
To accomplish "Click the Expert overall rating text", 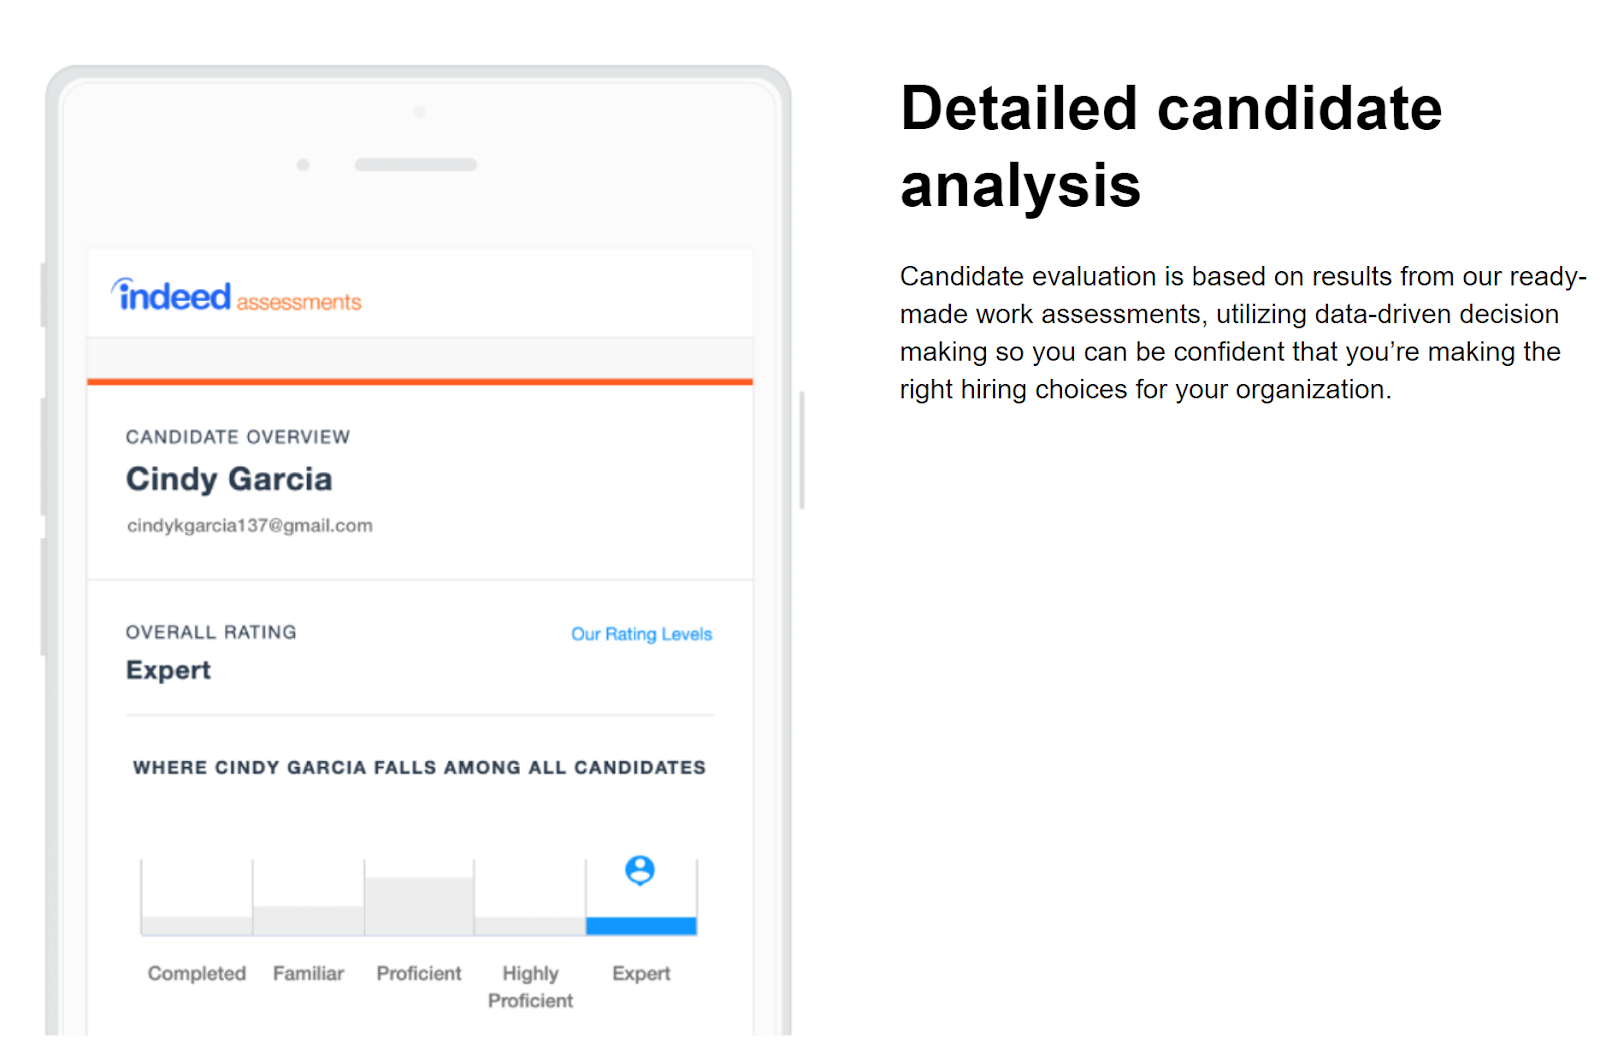I will 168,670.
